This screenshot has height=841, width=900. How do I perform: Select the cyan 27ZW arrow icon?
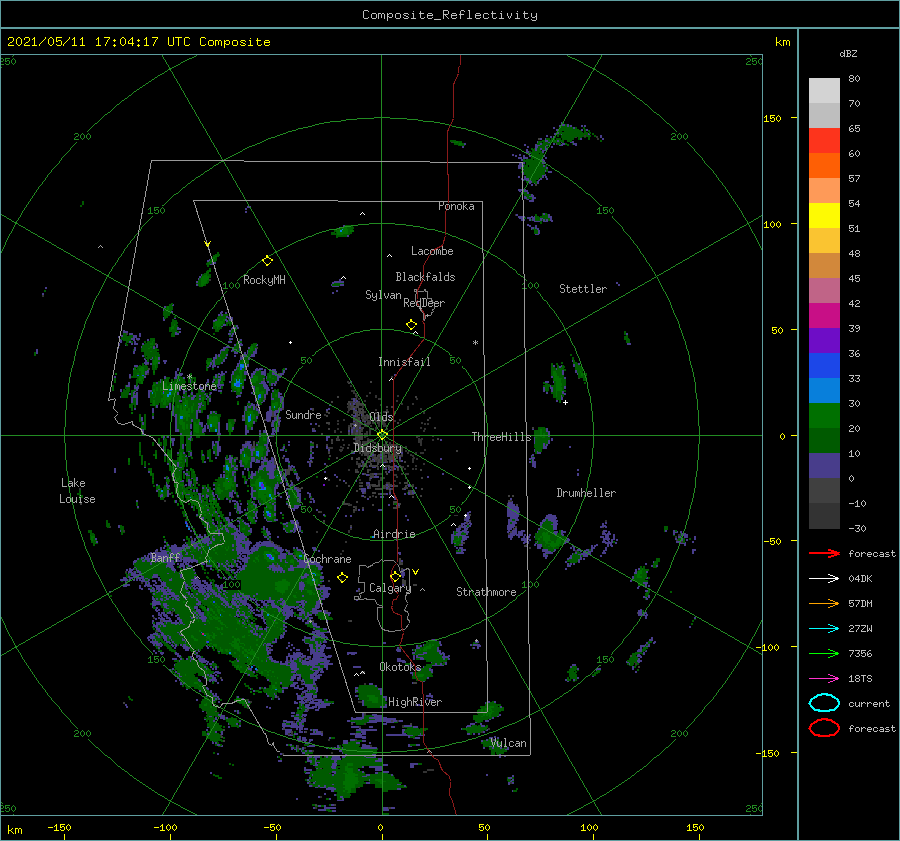click(x=824, y=629)
